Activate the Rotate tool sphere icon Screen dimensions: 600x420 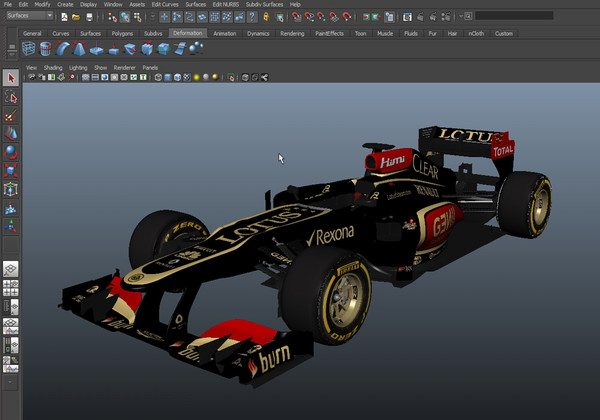point(11,152)
